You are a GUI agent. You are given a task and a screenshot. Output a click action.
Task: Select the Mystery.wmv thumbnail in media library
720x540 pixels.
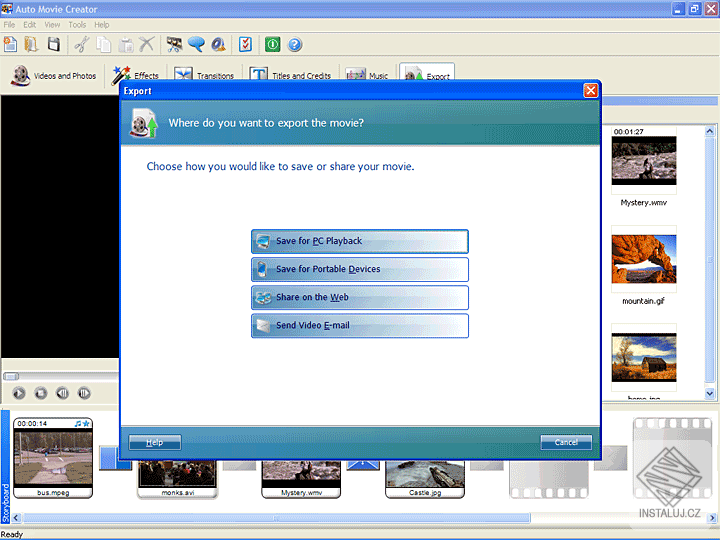point(644,161)
